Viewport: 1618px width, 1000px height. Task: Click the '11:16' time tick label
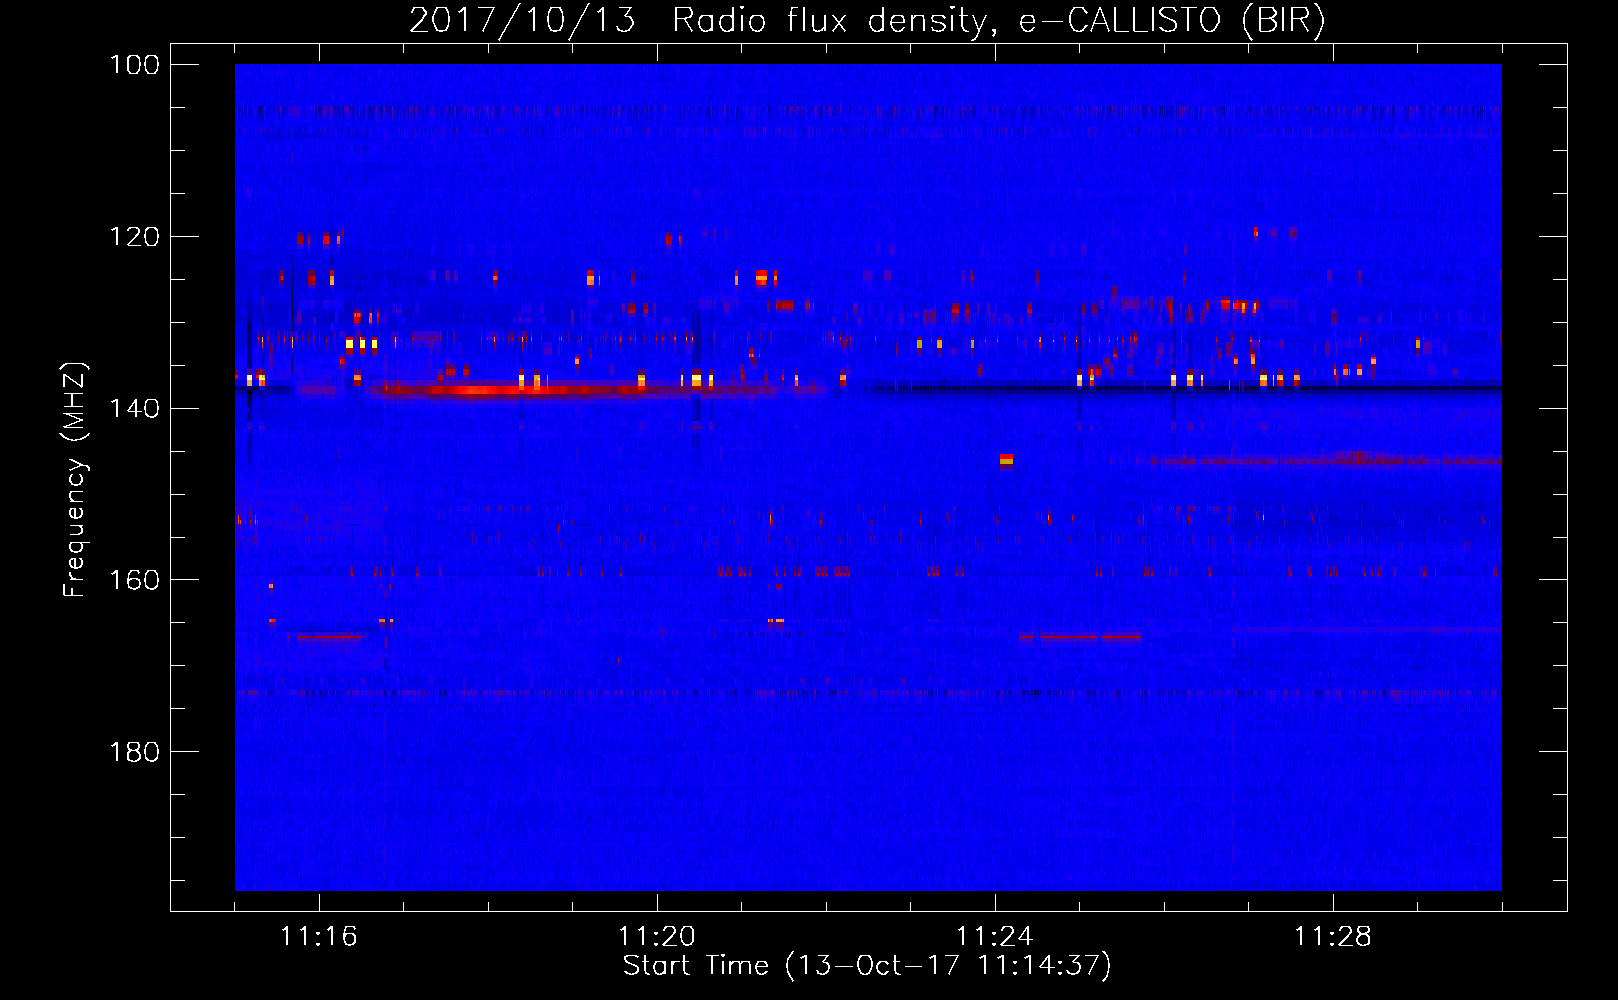[319, 937]
